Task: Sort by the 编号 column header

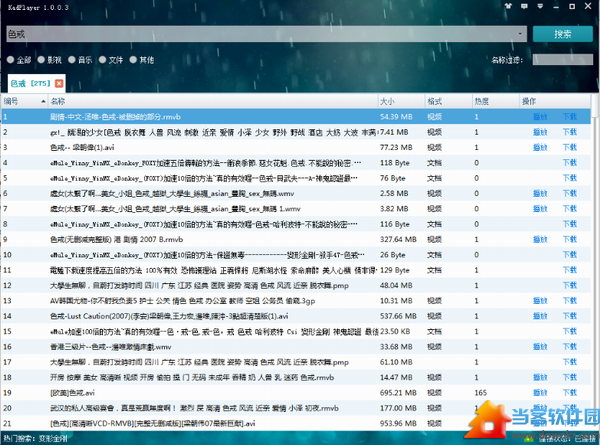Action: click(24, 101)
